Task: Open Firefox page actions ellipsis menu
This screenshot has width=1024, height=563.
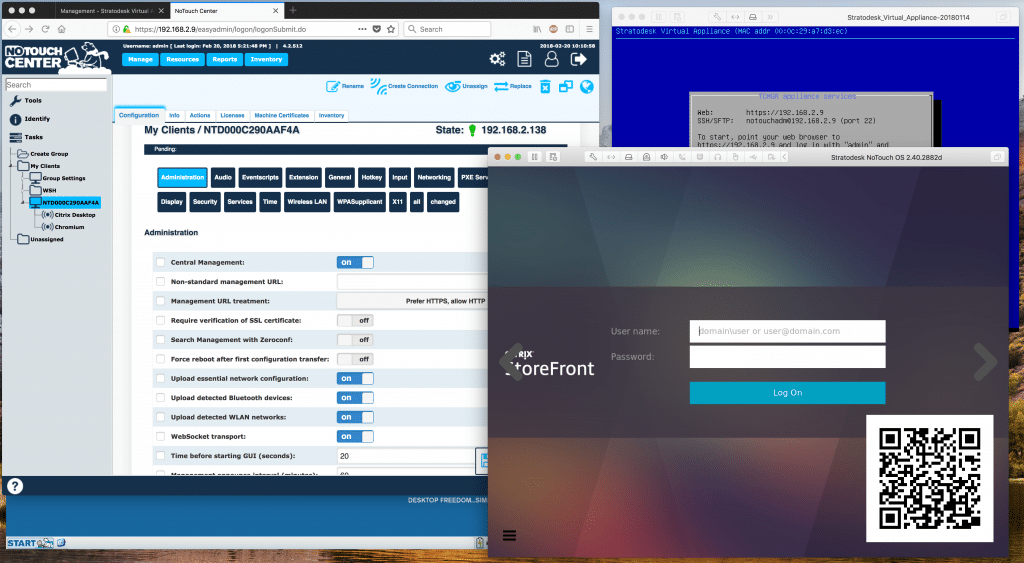Action: [362, 29]
